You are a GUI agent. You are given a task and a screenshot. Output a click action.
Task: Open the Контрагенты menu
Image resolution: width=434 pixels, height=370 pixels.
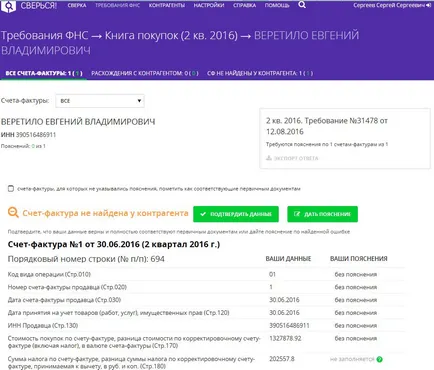[167, 6]
